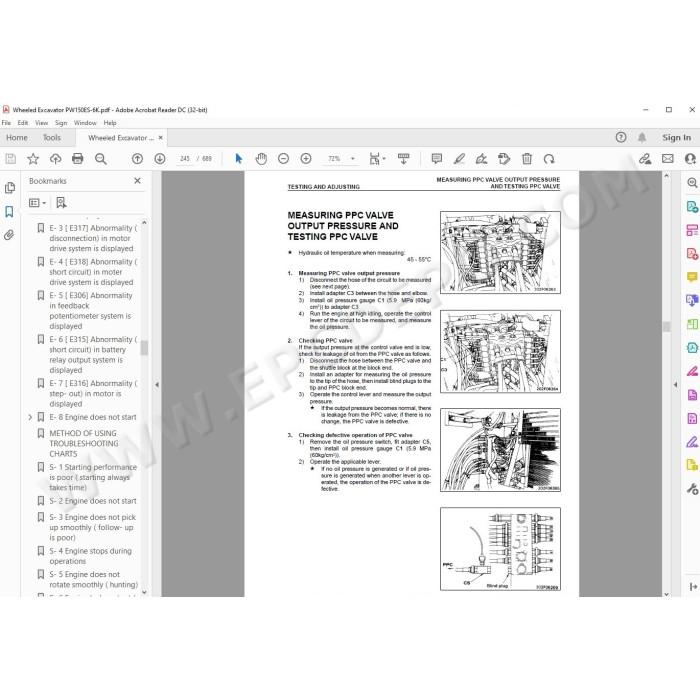Click the delete trash icon
This screenshot has width=700, height=700.
click(x=527, y=158)
